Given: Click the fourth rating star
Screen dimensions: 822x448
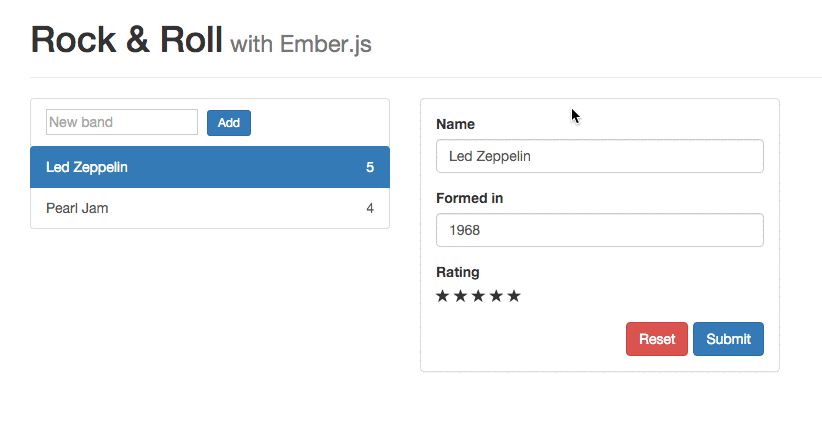Looking at the screenshot, I should 496,296.
